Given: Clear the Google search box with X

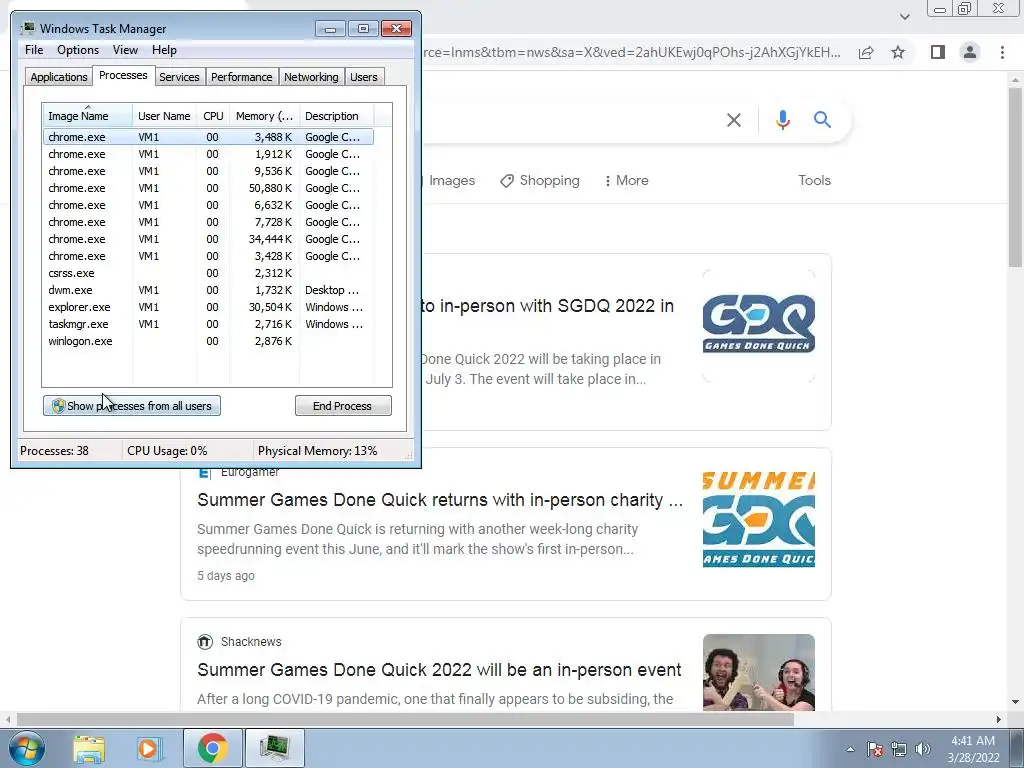Looking at the screenshot, I should pyautogui.click(x=734, y=120).
